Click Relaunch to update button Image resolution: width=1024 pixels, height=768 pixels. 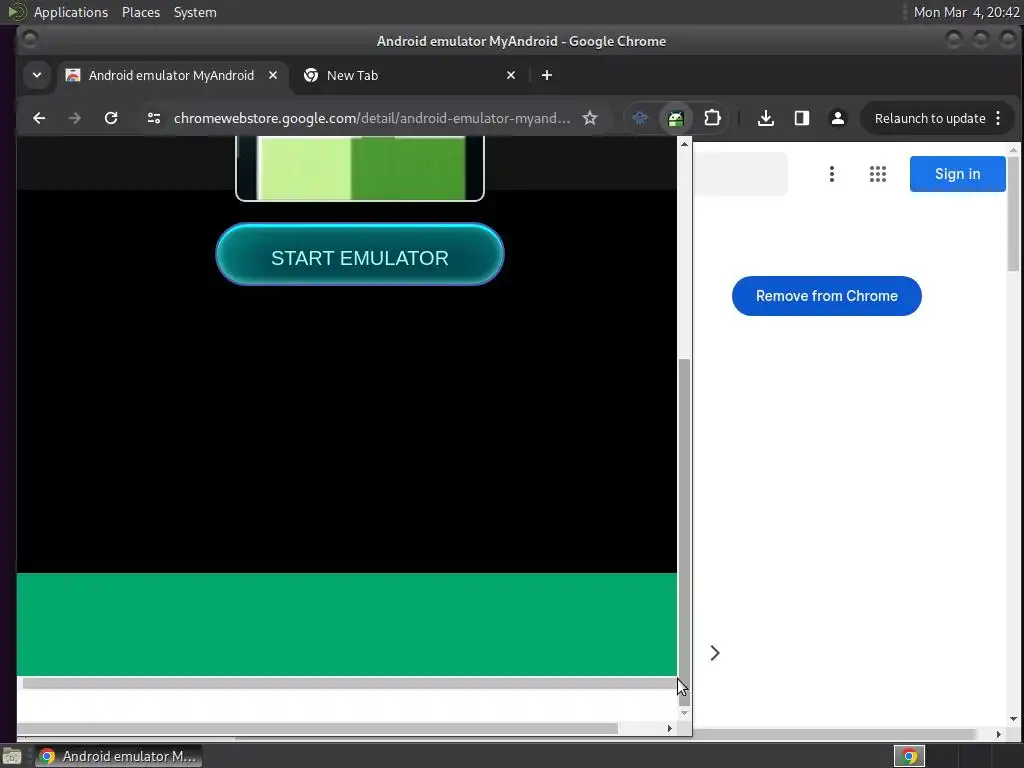930,118
